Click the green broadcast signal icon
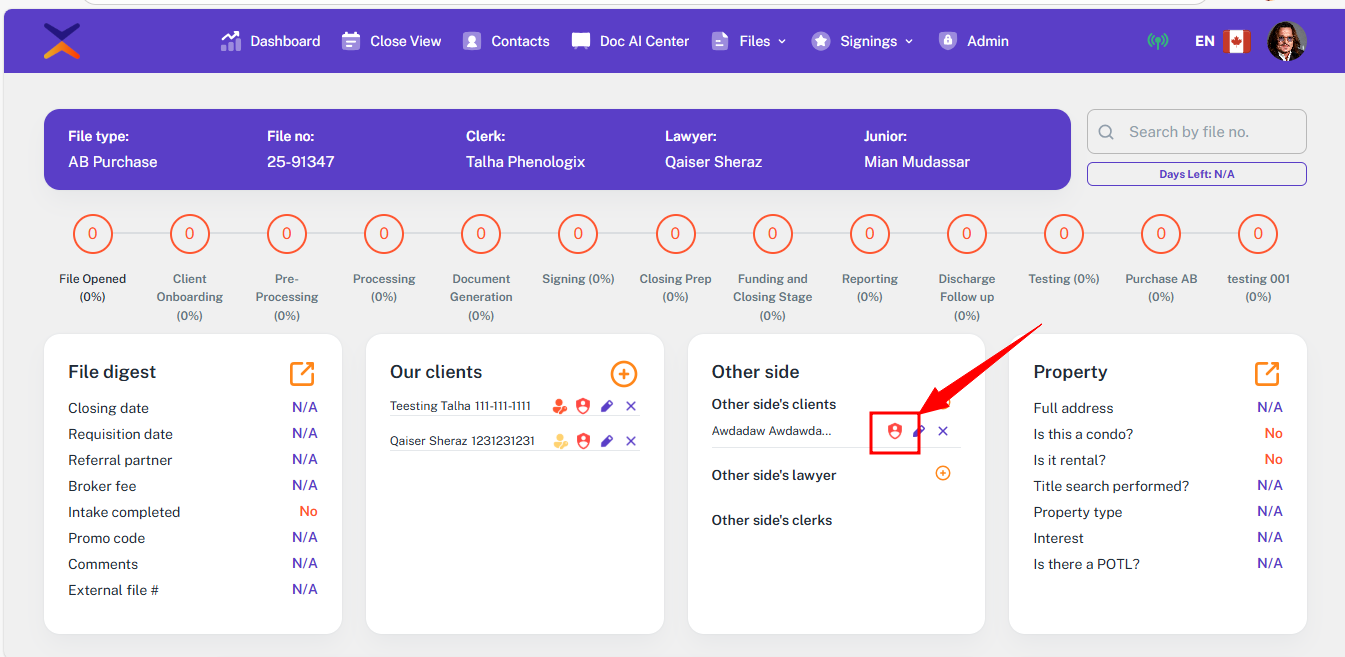Image resolution: width=1345 pixels, height=657 pixels. point(1158,41)
